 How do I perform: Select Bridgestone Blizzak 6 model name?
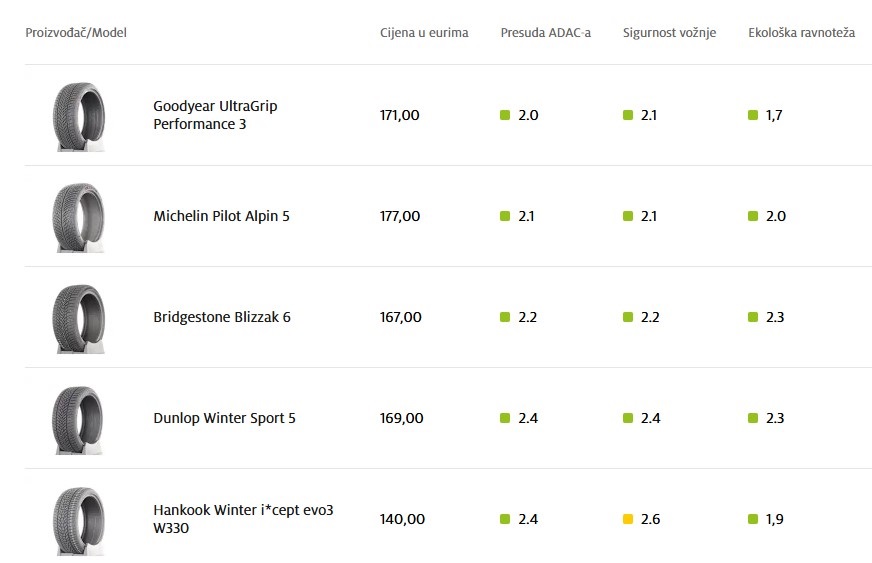221,317
